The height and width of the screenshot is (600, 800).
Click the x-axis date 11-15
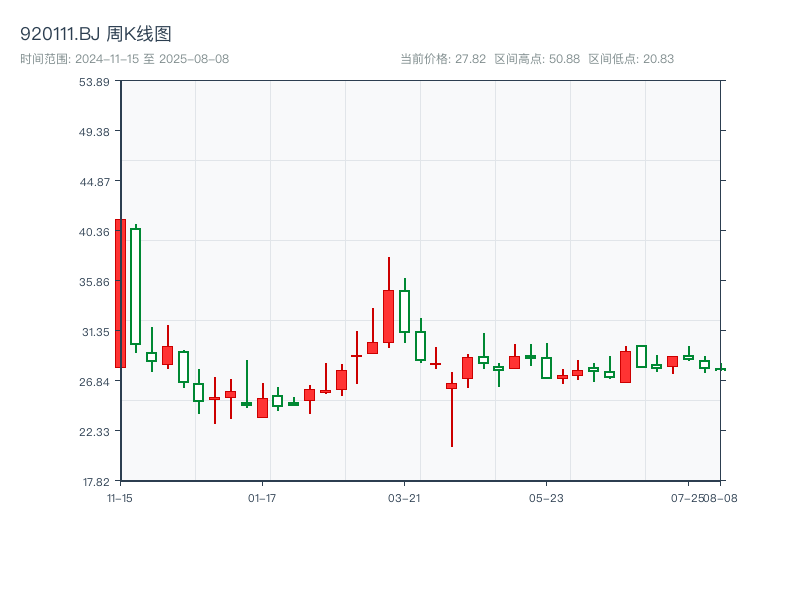point(120,498)
